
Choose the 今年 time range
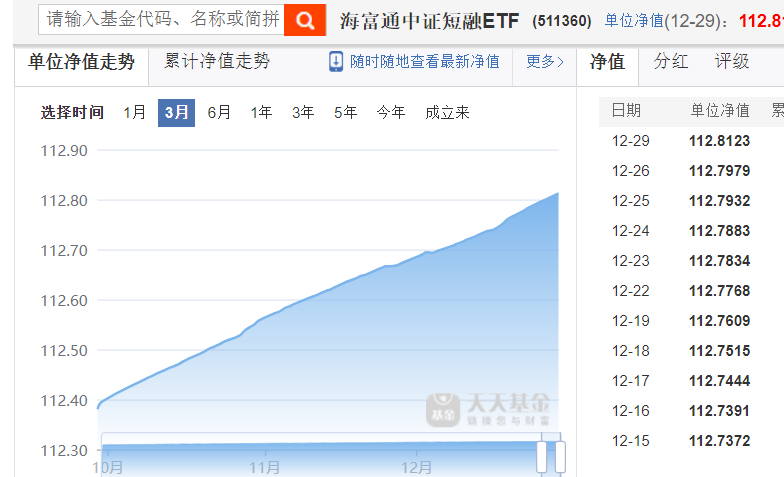coord(390,112)
